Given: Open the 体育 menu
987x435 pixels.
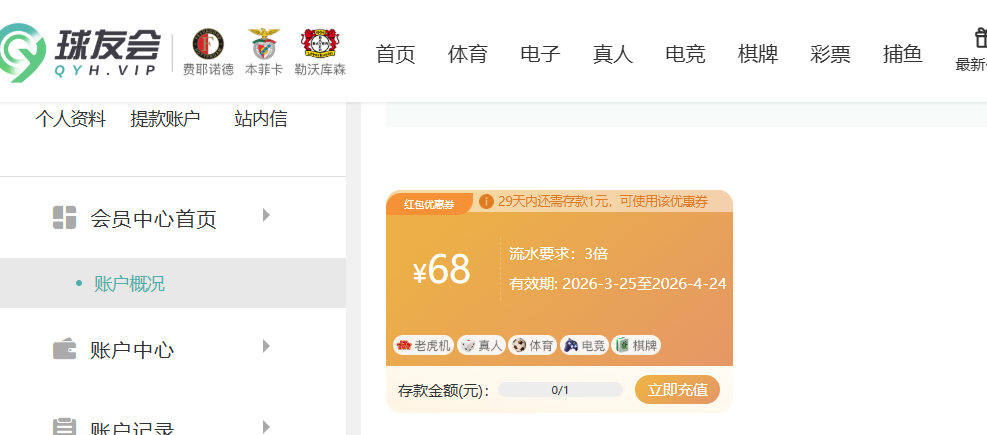Looking at the screenshot, I should click(468, 54).
